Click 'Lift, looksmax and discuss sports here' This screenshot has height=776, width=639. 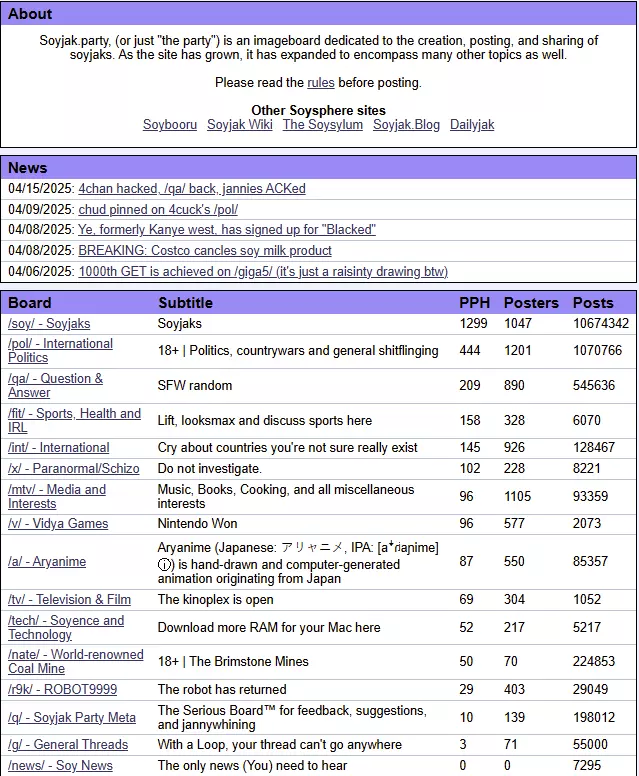265,421
